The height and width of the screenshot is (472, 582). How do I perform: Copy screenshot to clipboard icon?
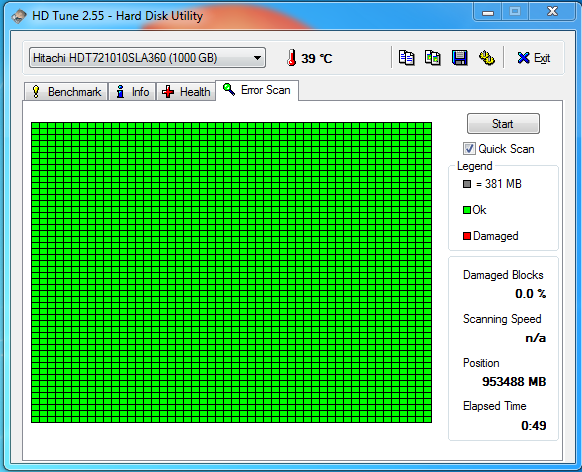(x=432, y=58)
